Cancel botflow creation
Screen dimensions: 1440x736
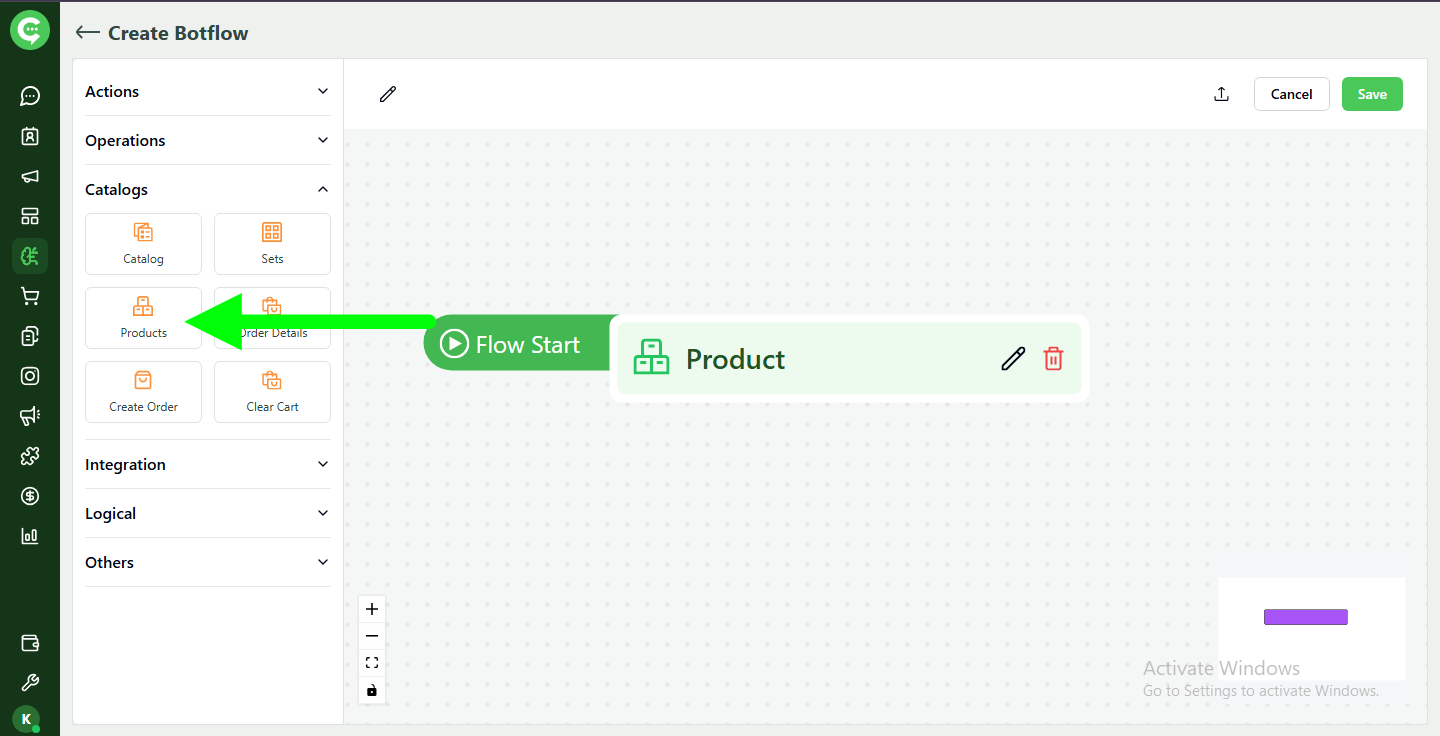click(x=1291, y=93)
